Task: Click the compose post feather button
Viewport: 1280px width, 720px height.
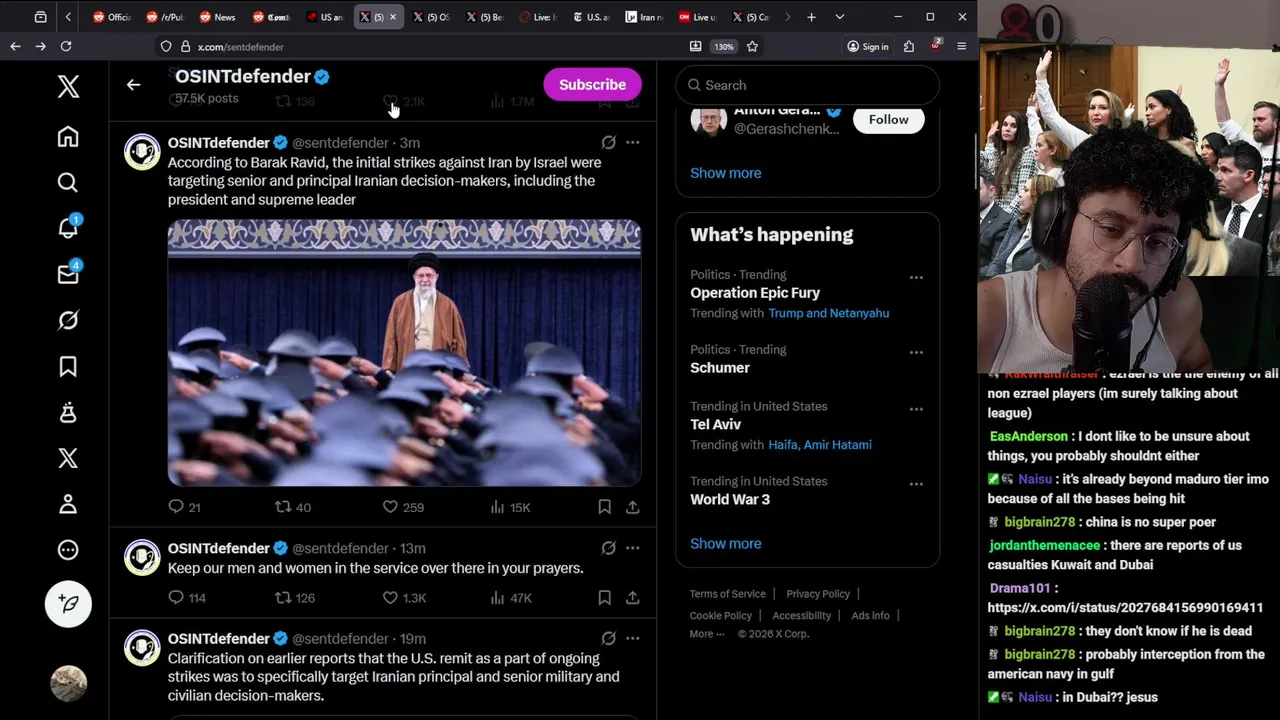Action: coord(68,603)
